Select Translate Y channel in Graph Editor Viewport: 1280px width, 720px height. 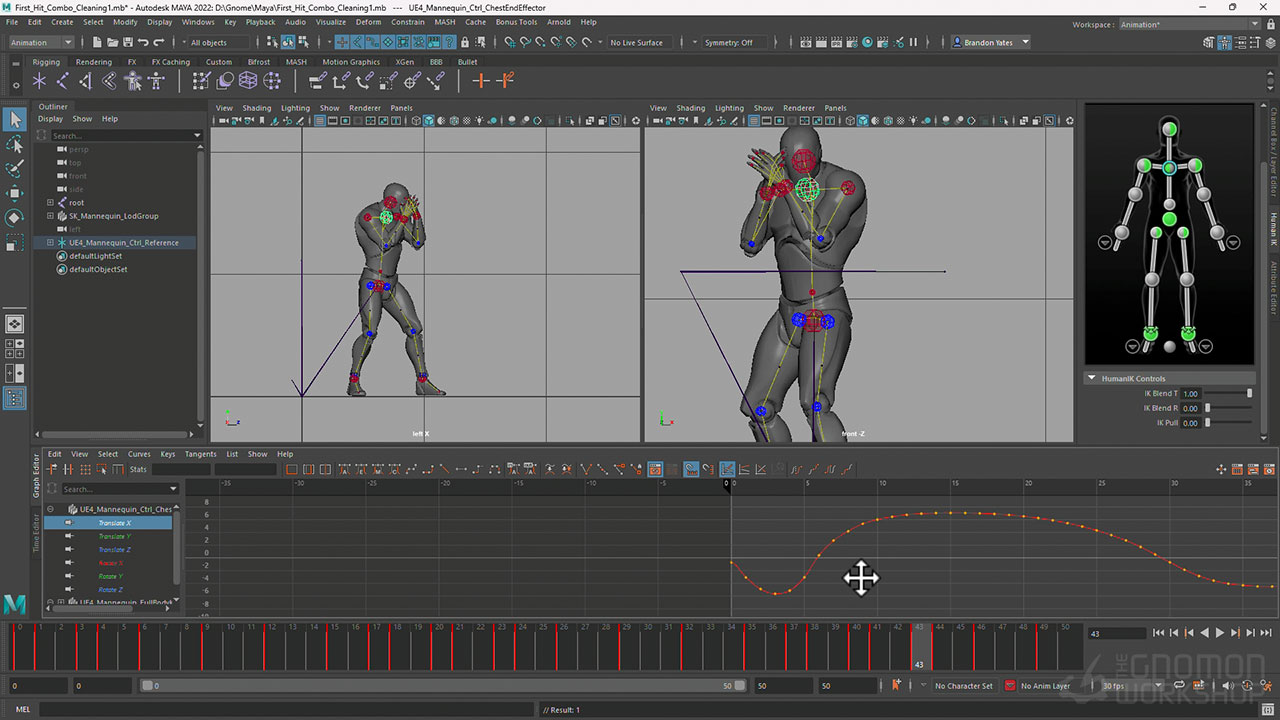tap(114, 537)
